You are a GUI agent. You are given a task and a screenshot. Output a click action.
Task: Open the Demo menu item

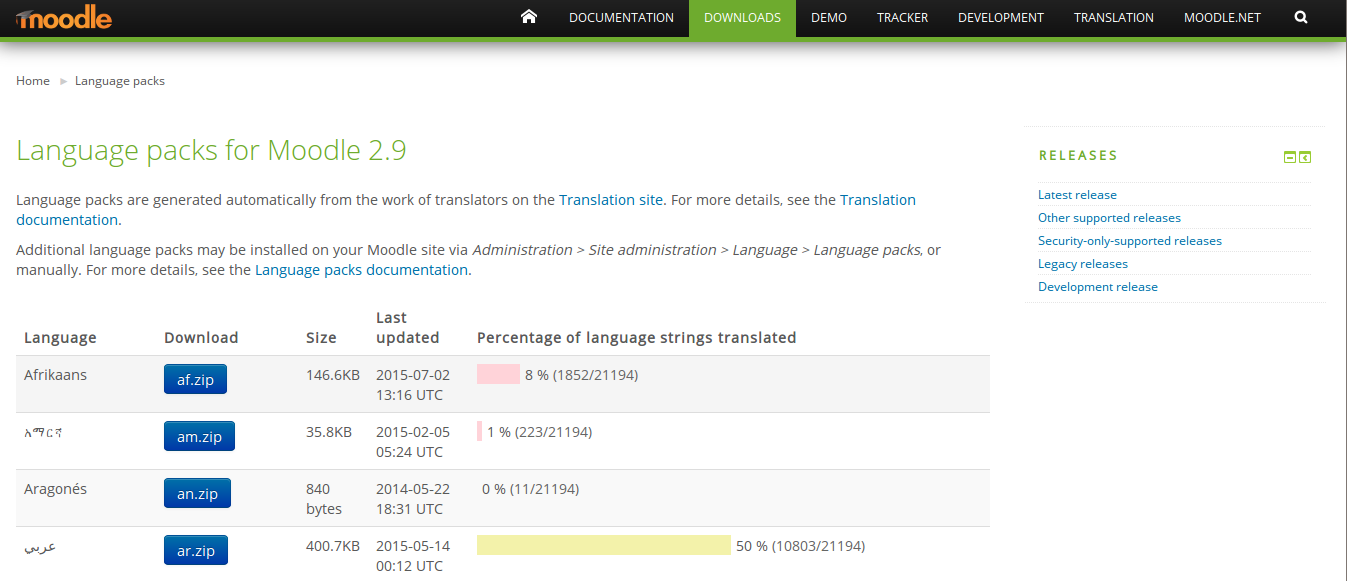(829, 18)
